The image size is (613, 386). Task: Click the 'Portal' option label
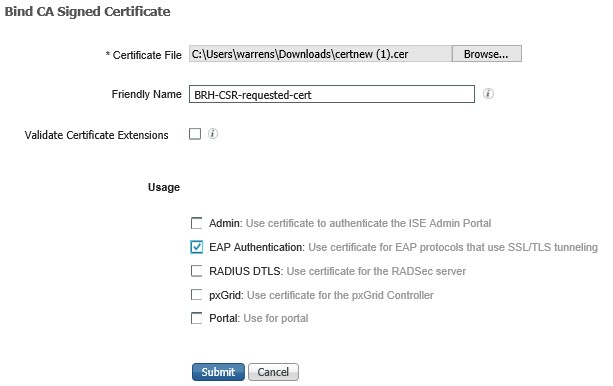click(x=224, y=318)
